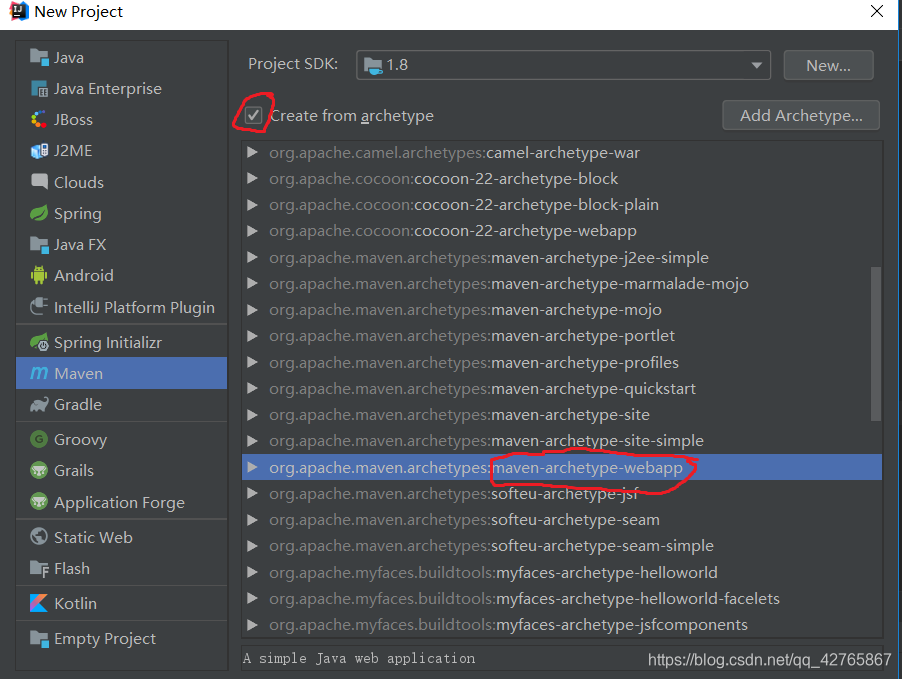The height and width of the screenshot is (679, 902).
Task: Click the IntelliJ Platform Plugin icon
Action: pos(39,307)
